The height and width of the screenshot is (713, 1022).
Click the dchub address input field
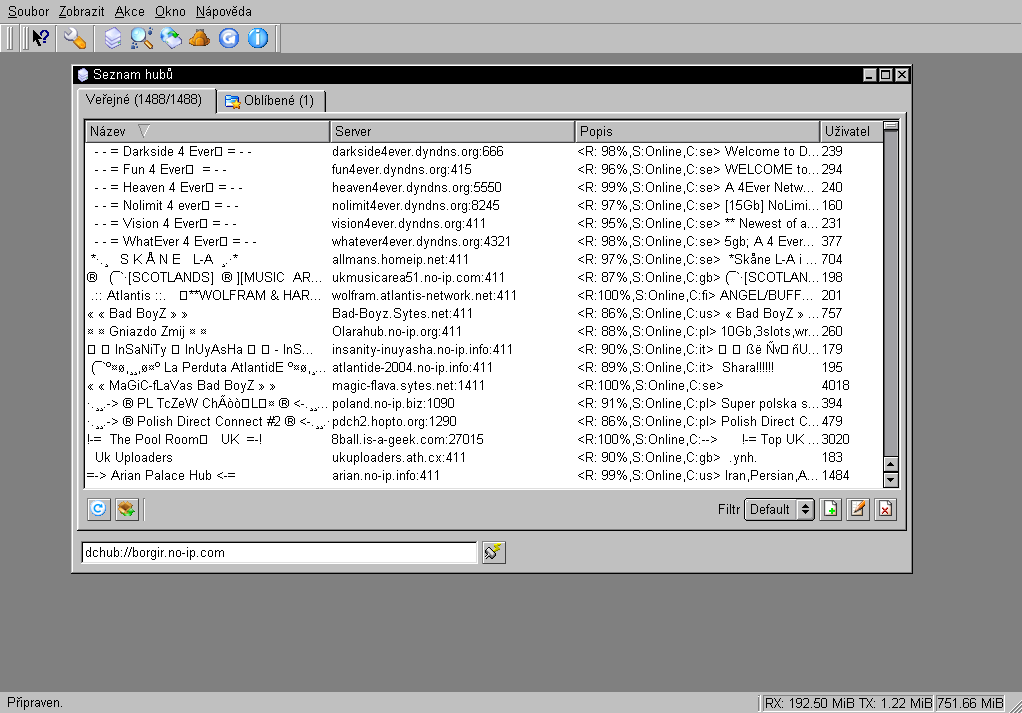click(x=278, y=552)
